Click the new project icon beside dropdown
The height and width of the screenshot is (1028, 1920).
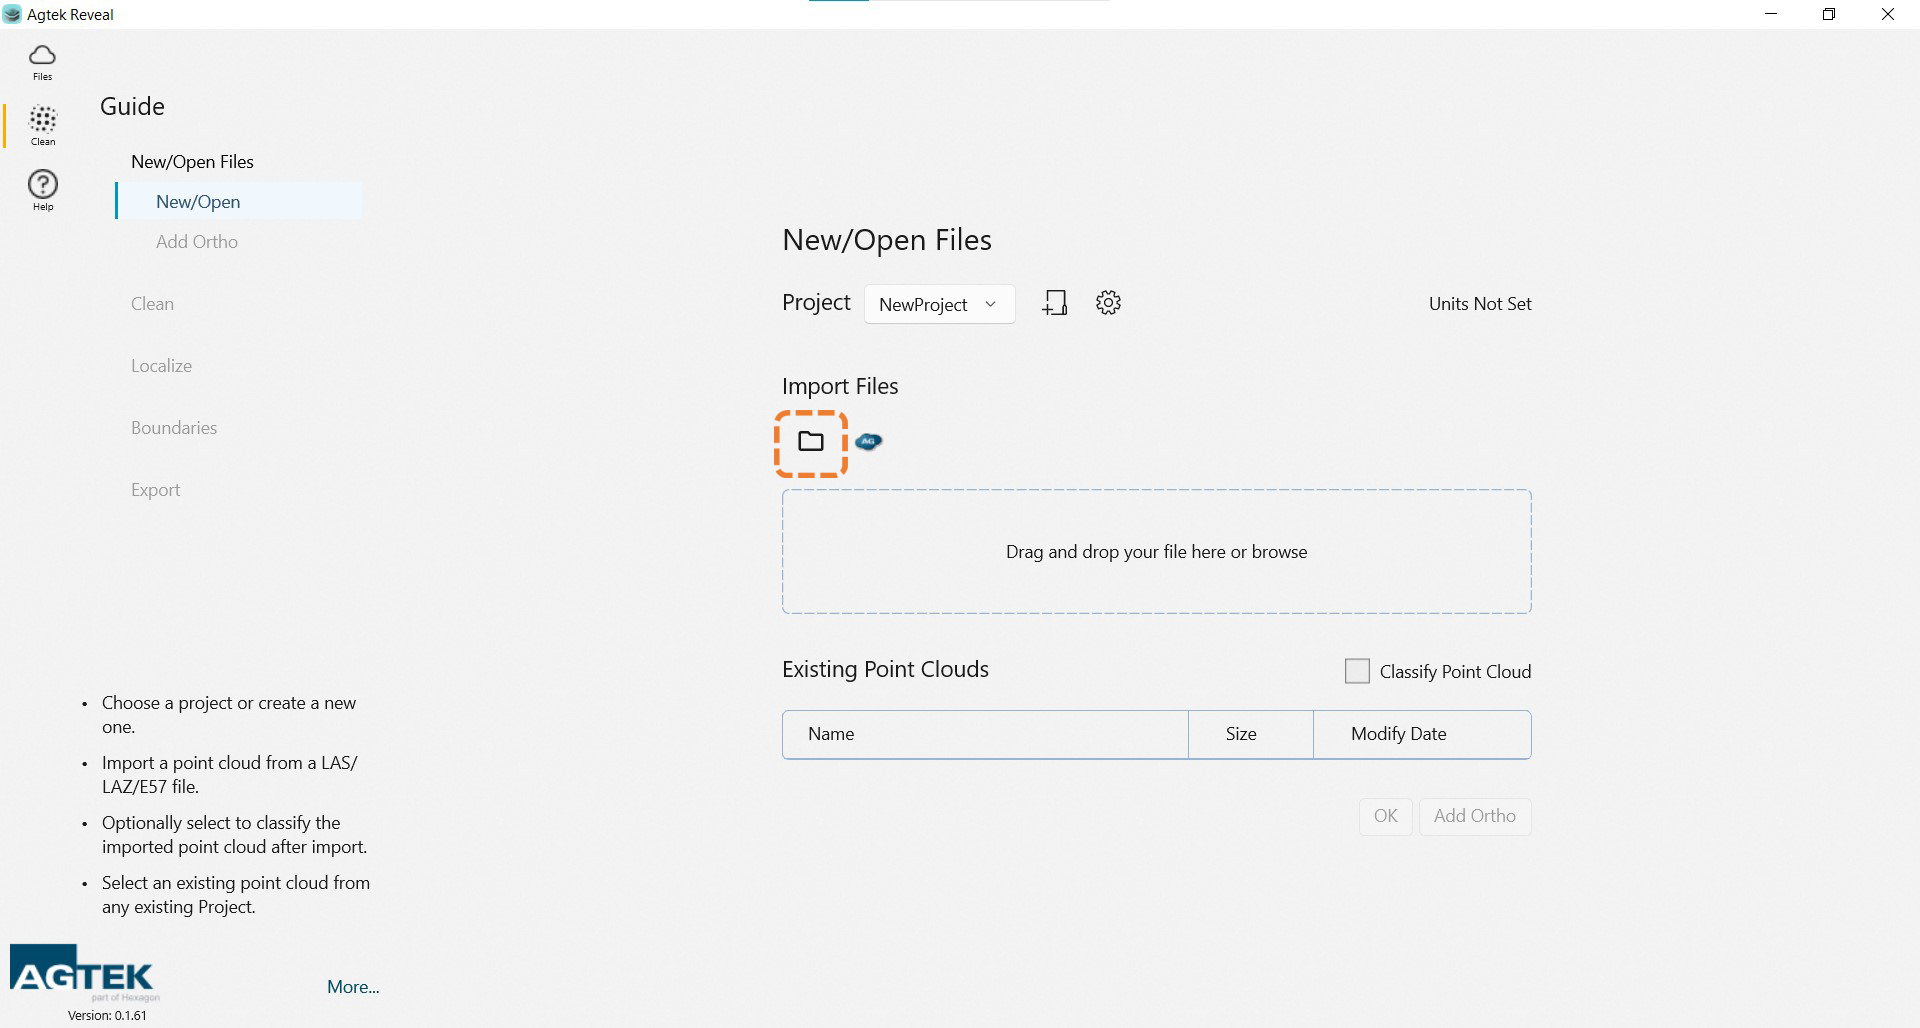1055,303
